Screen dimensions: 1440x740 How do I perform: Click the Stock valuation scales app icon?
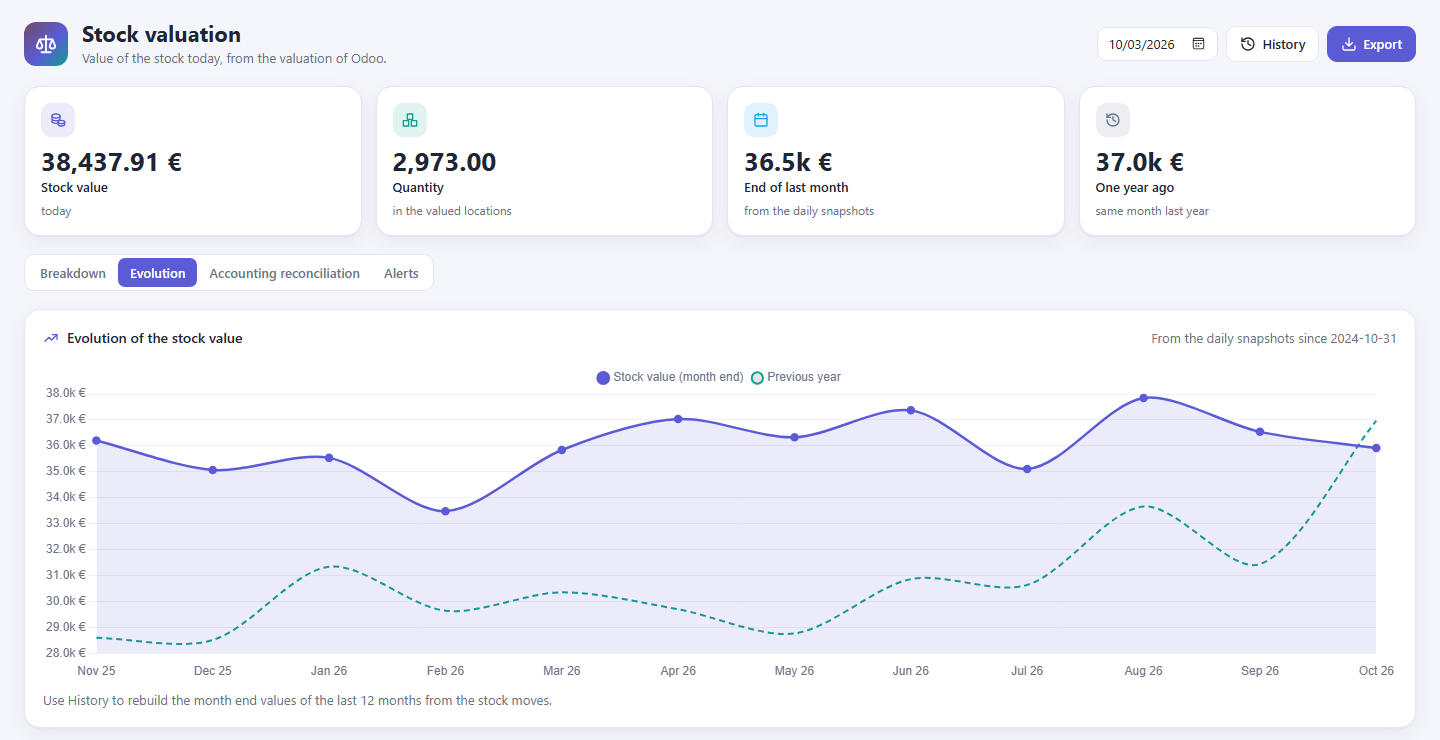coord(46,44)
